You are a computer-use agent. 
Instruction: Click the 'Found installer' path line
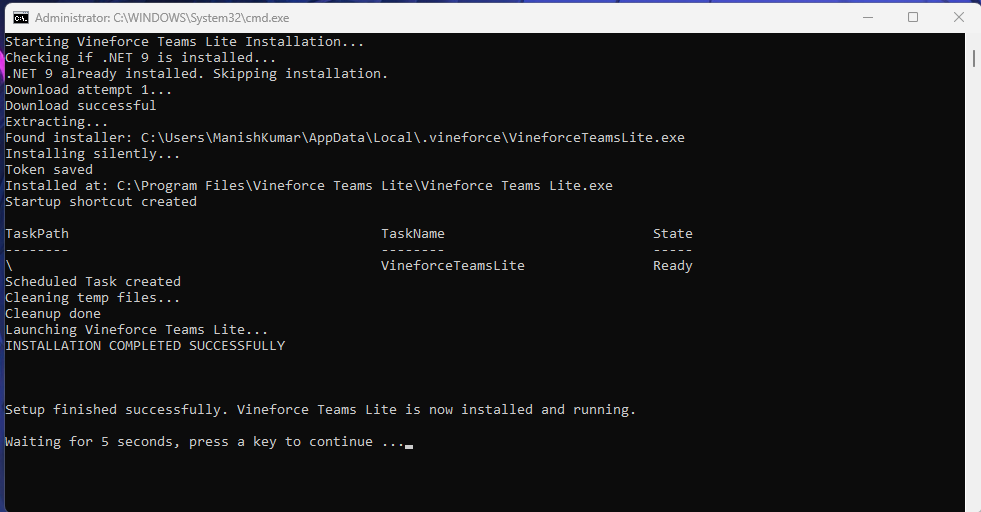pyautogui.click(x=345, y=138)
